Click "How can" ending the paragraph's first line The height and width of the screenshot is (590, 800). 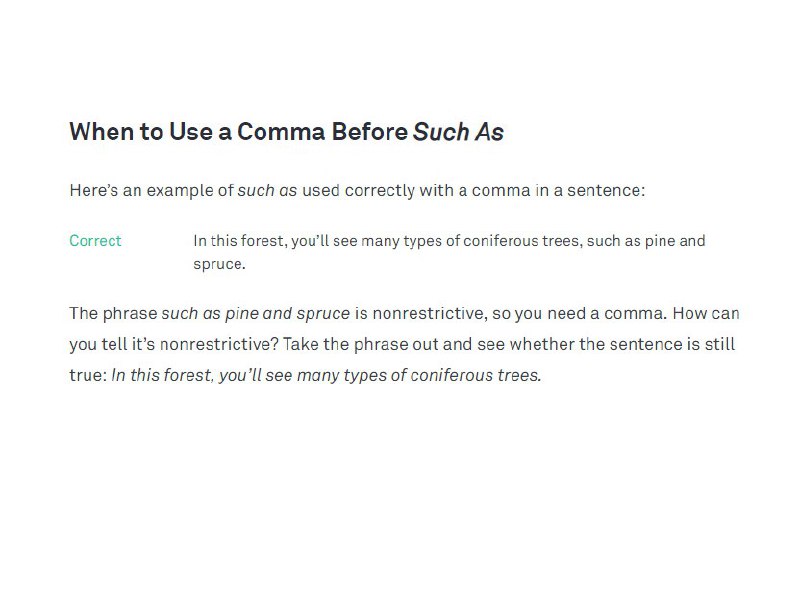(x=706, y=313)
